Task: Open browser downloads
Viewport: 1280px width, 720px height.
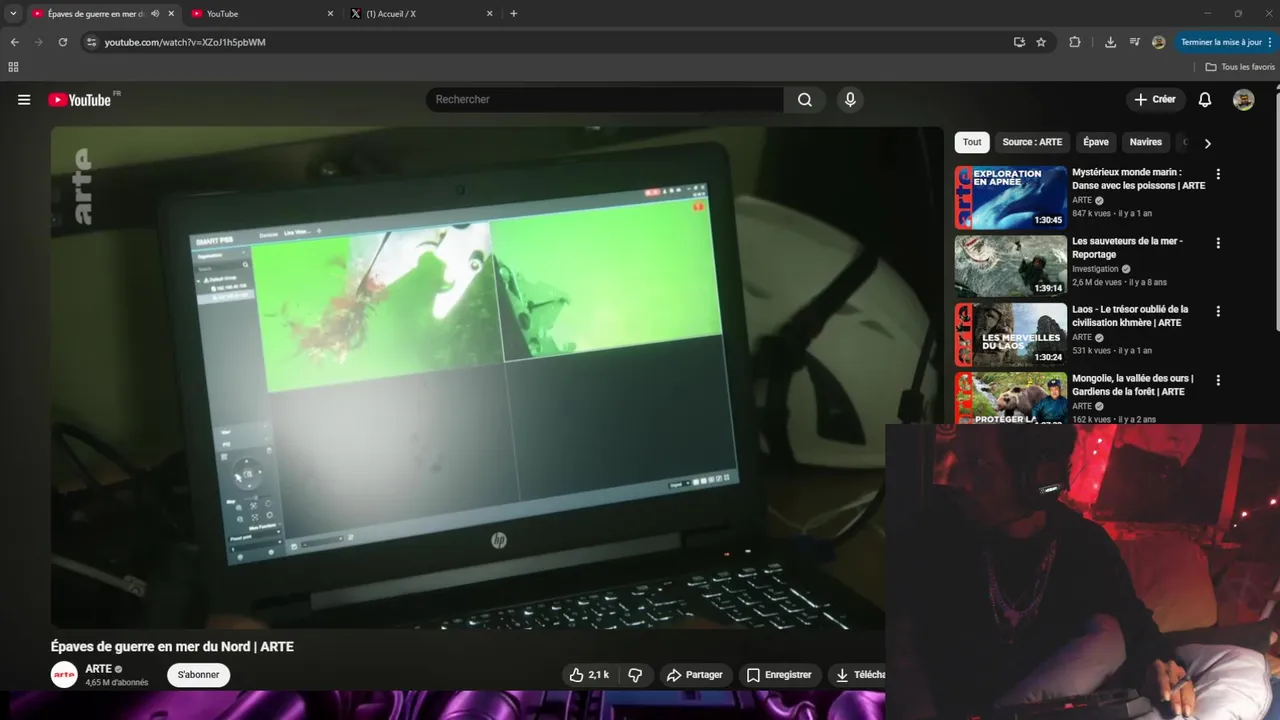Action: point(1110,42)
